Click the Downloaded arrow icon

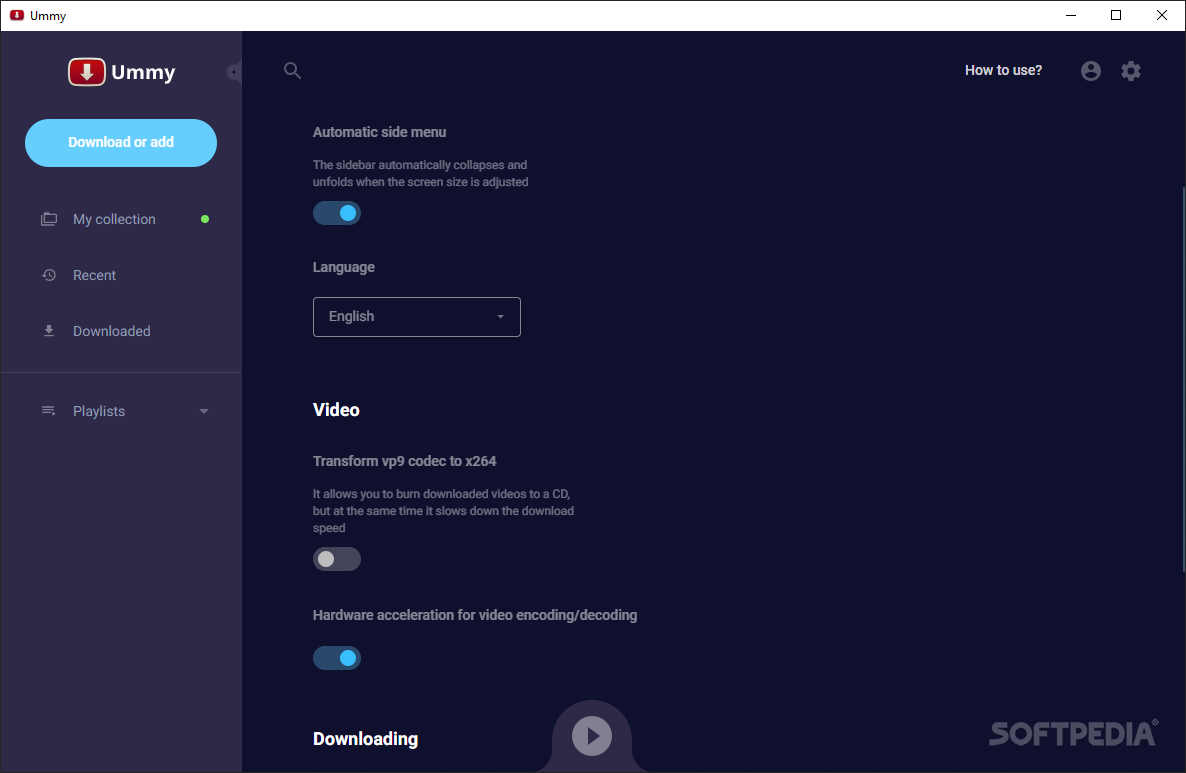[49, 331]
